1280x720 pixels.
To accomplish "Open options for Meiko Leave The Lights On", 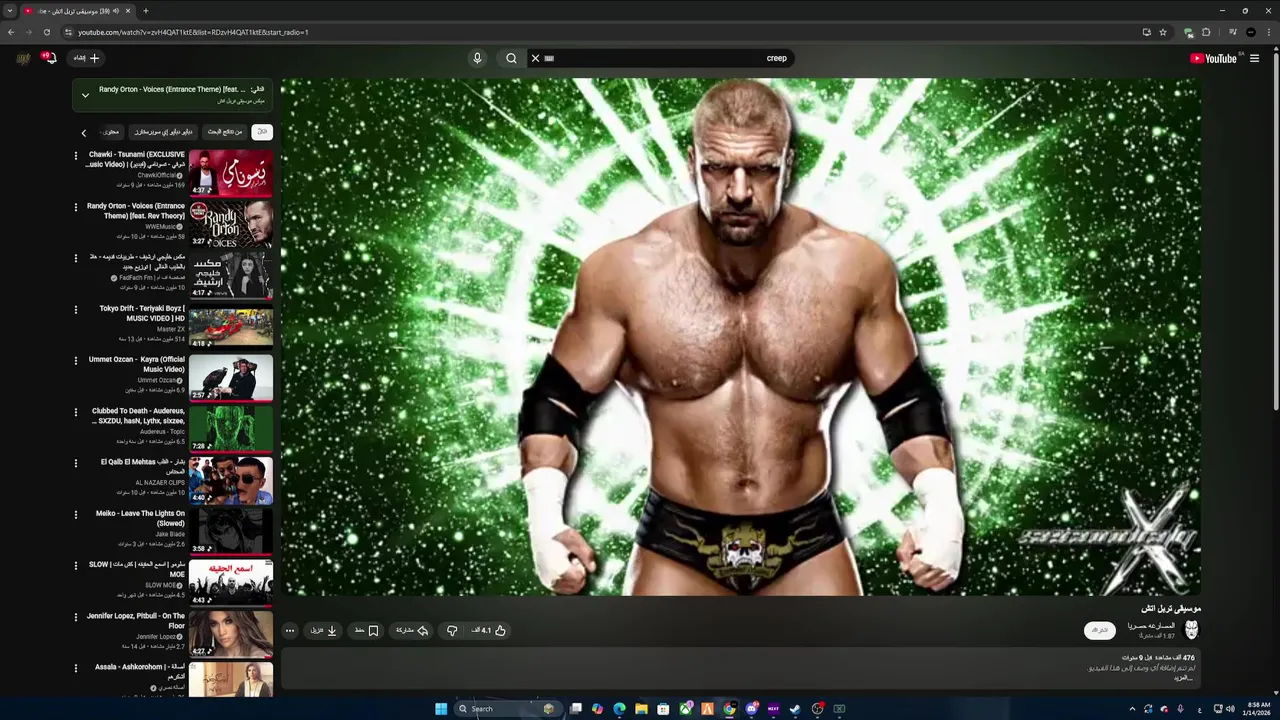I will (76, 514).
